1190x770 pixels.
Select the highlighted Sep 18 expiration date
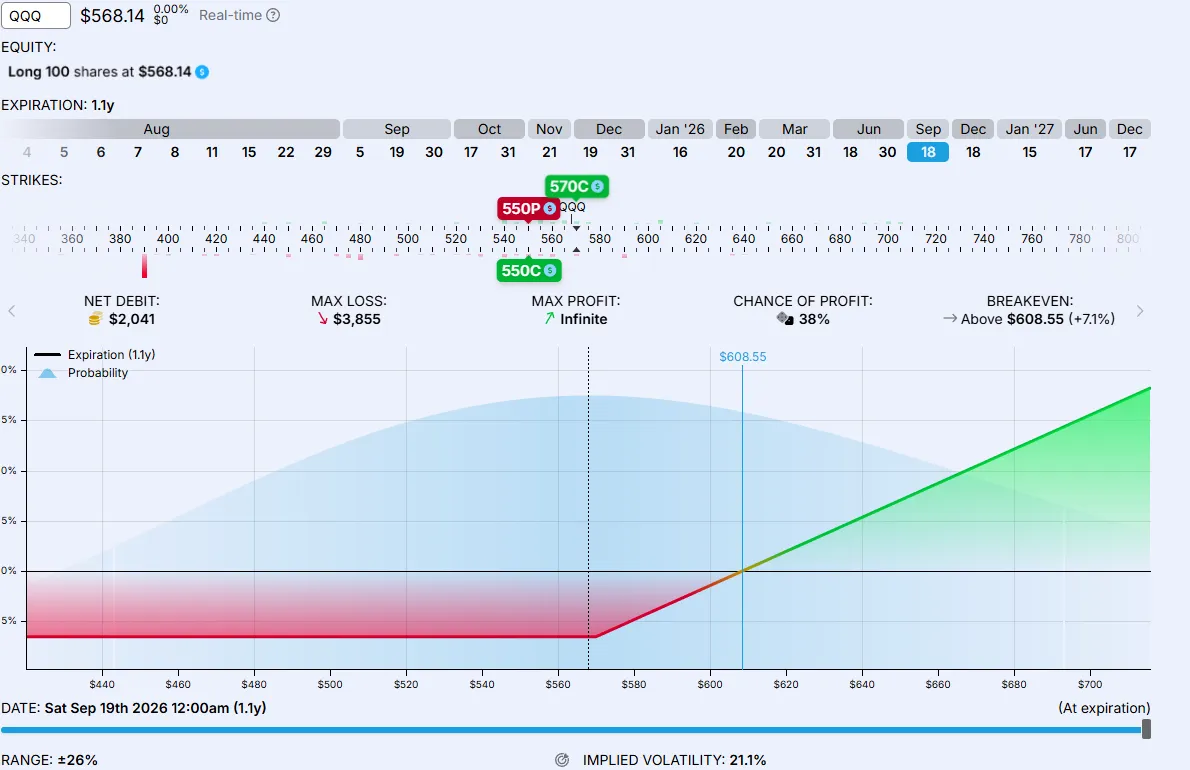tap(927, 152)
